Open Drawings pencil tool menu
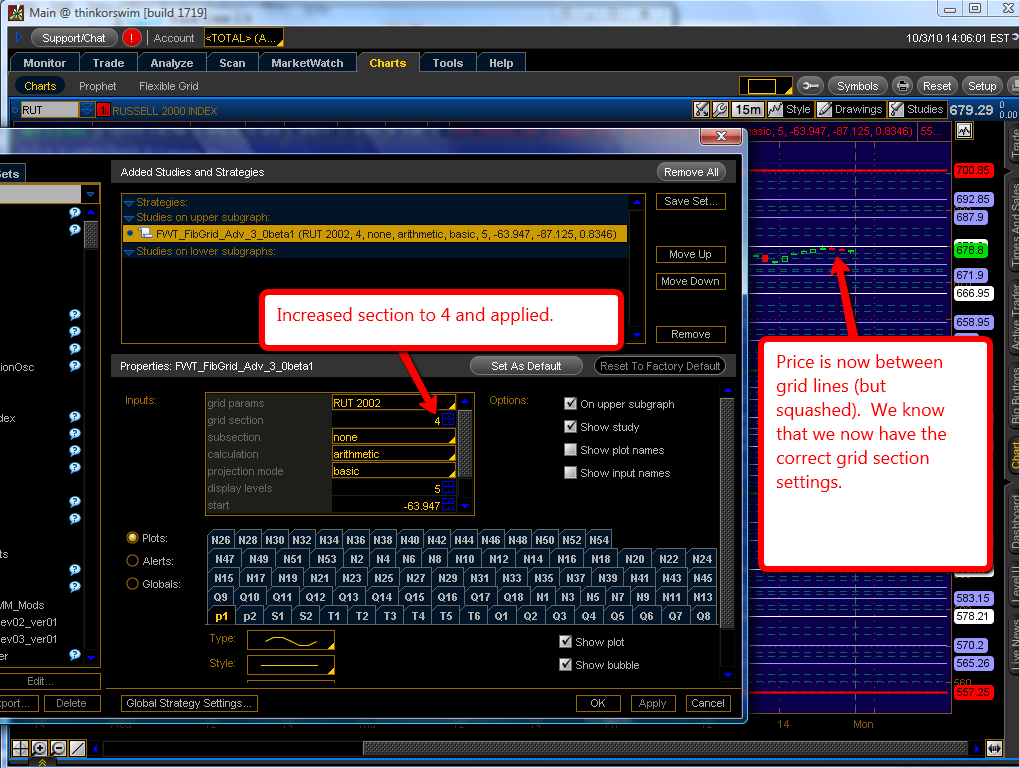Image resolution: width=1019 pixels, height=768 pixels. point(850,110)
